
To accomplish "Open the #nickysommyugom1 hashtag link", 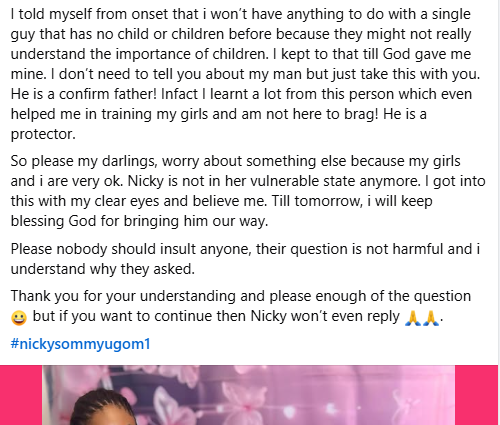I will coord(80,344).
